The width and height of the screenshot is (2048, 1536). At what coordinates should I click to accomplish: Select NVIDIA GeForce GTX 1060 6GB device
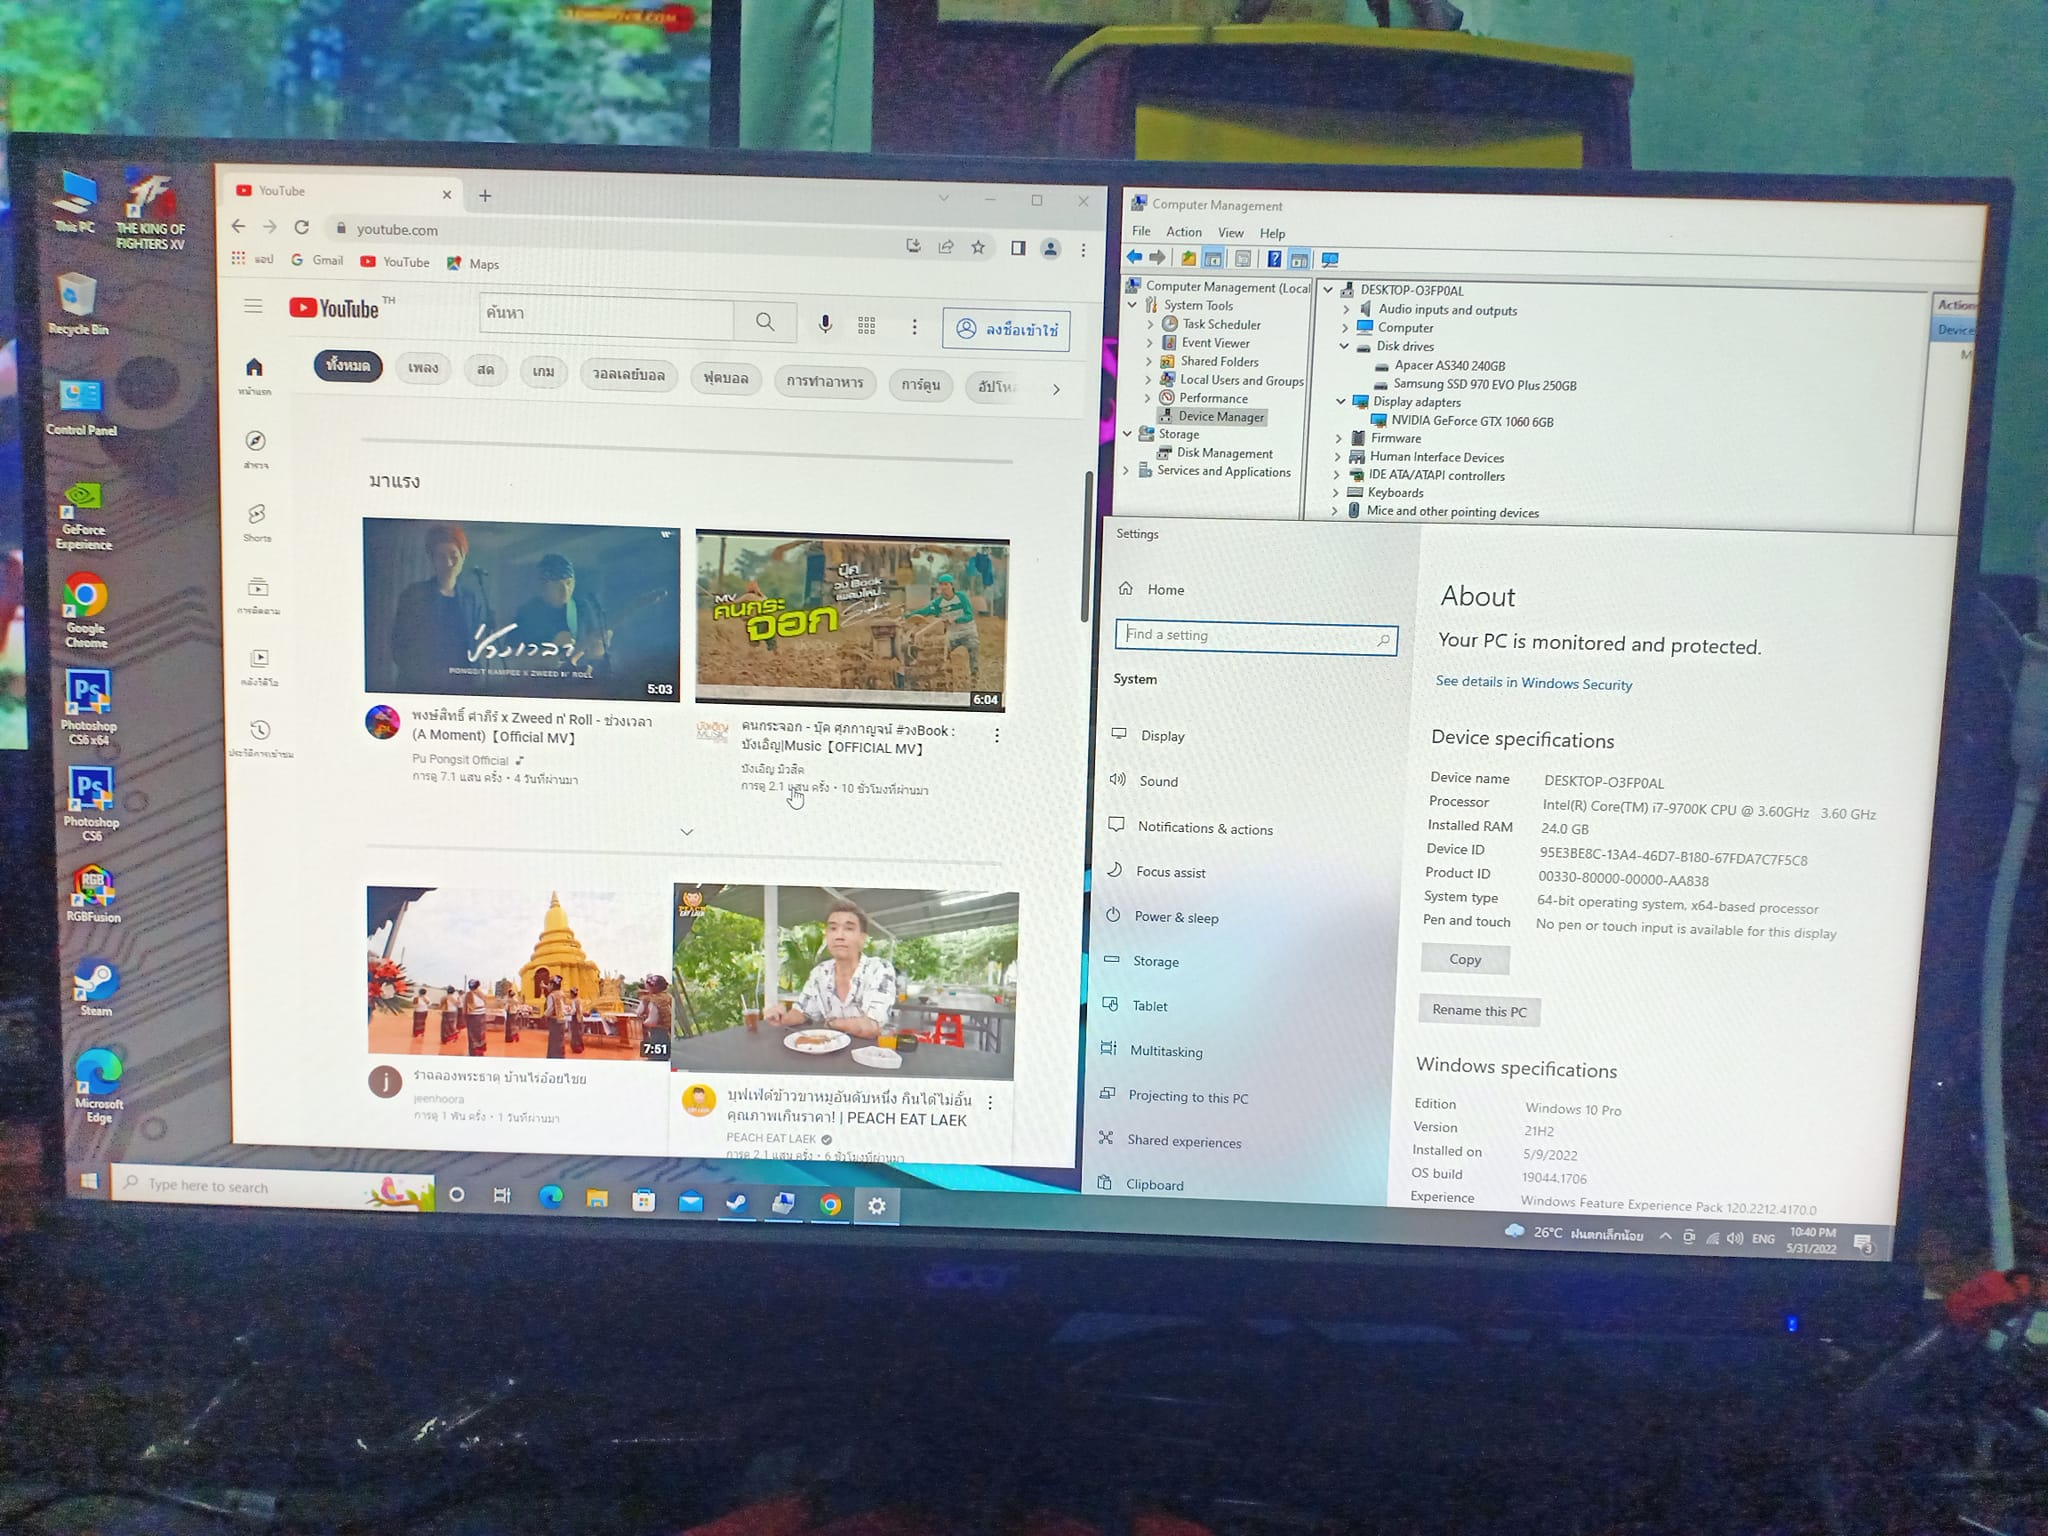click(1472, 421)
